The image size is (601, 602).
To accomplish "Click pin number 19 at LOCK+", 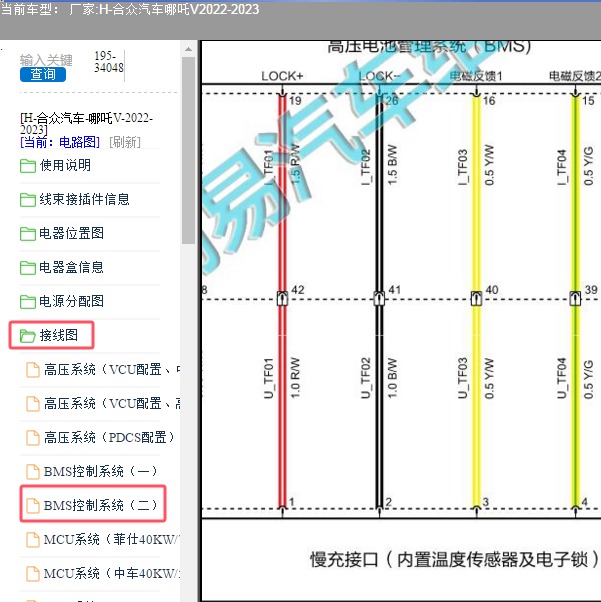I will [x=295, y=101].
